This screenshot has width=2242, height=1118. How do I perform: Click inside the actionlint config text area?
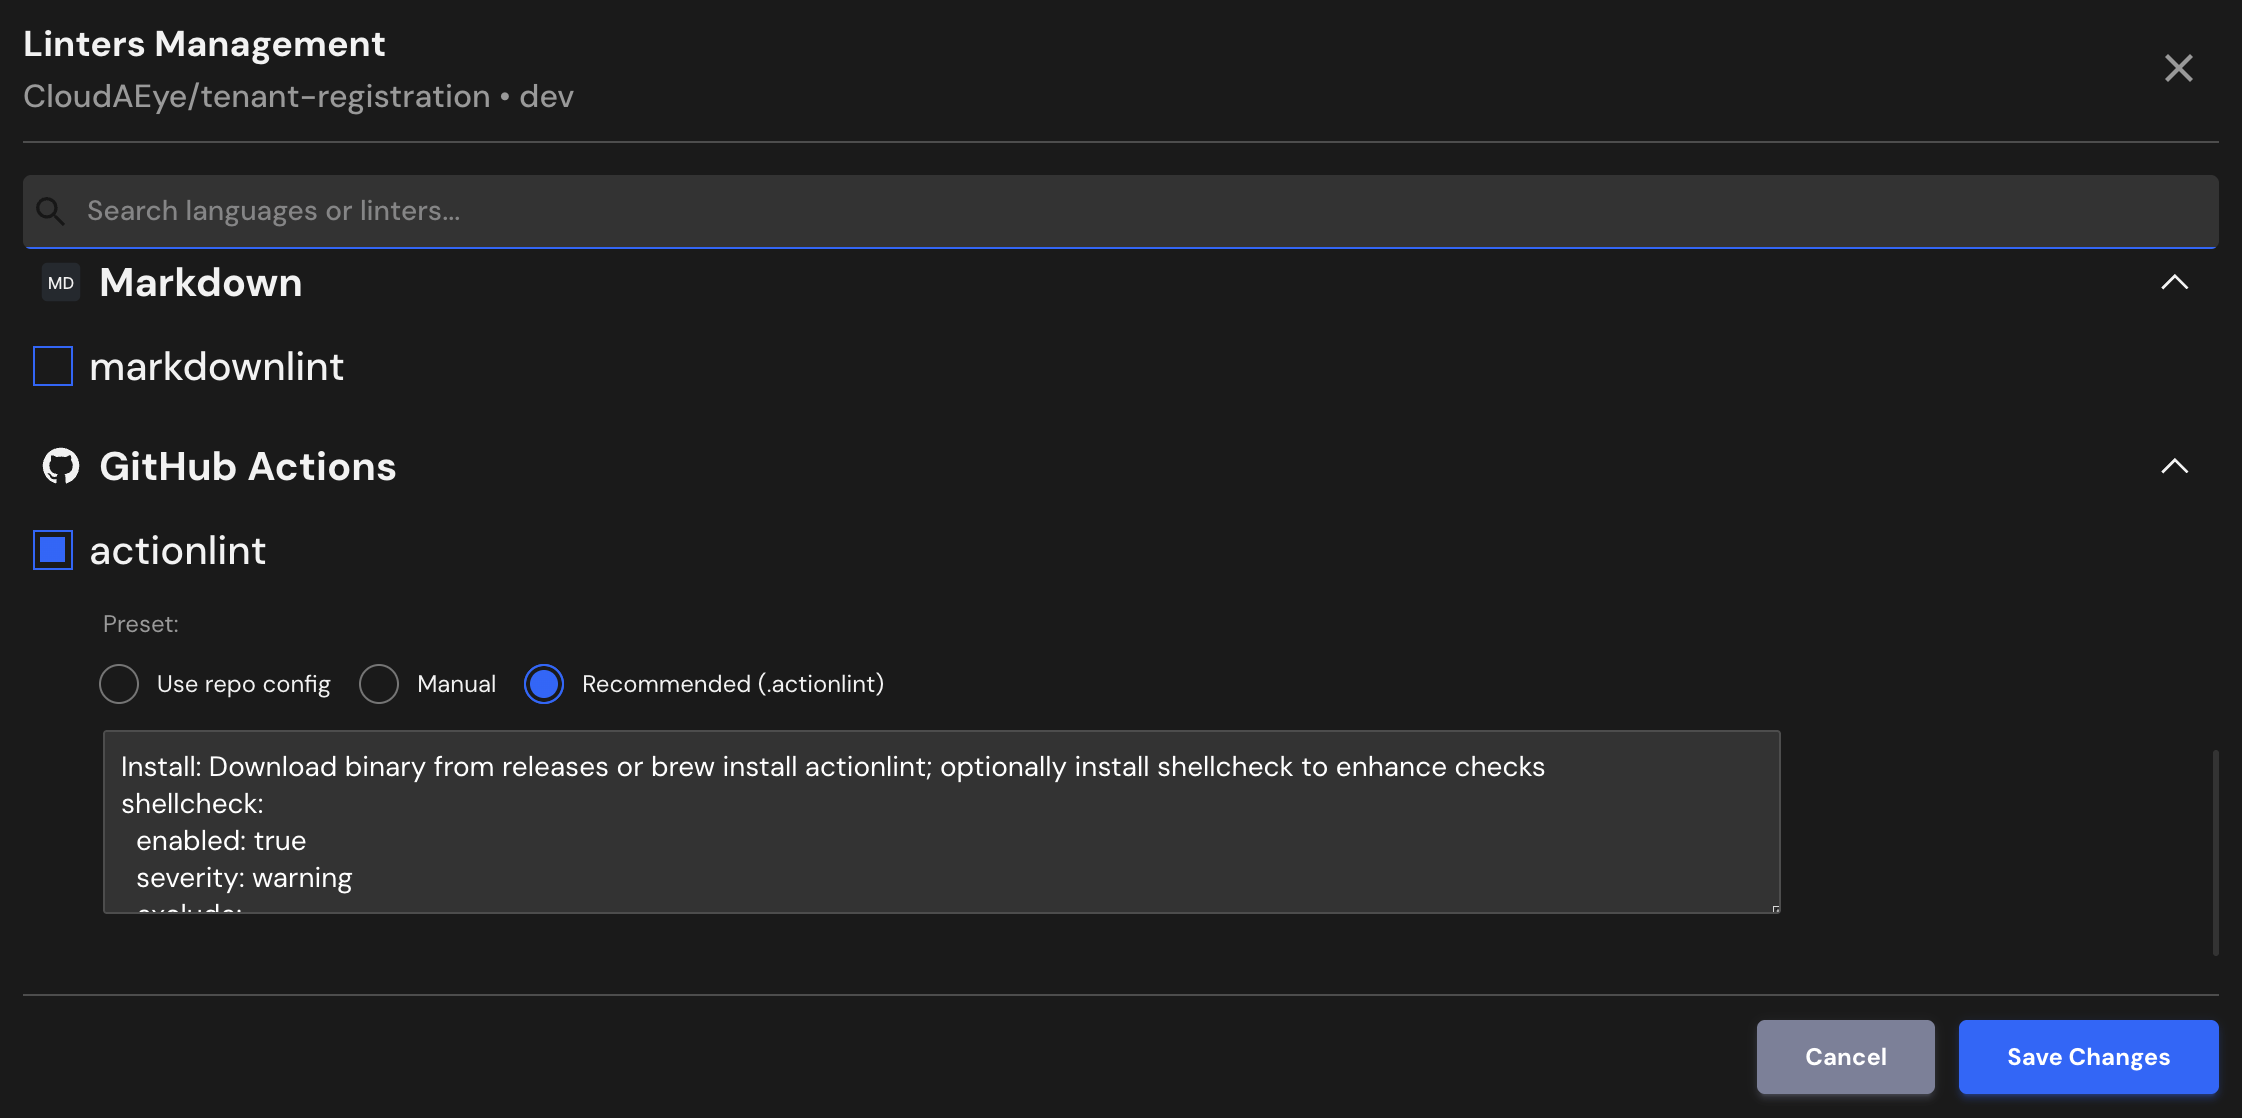(940, 822)
